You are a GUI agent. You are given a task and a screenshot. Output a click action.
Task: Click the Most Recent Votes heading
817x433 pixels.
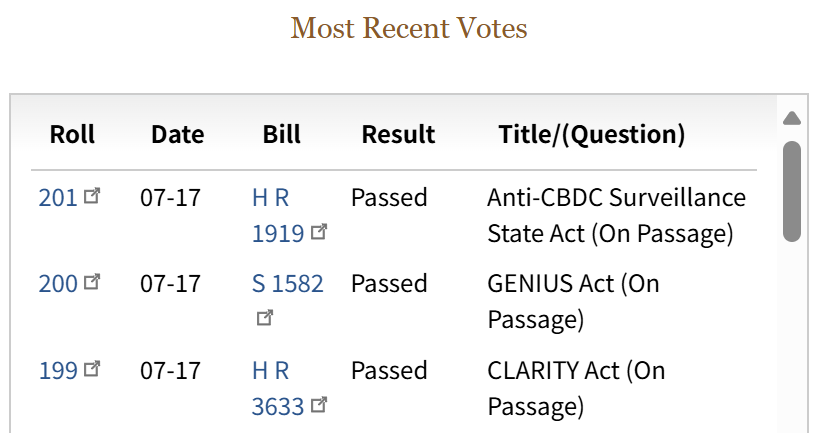tap(409, 28)
